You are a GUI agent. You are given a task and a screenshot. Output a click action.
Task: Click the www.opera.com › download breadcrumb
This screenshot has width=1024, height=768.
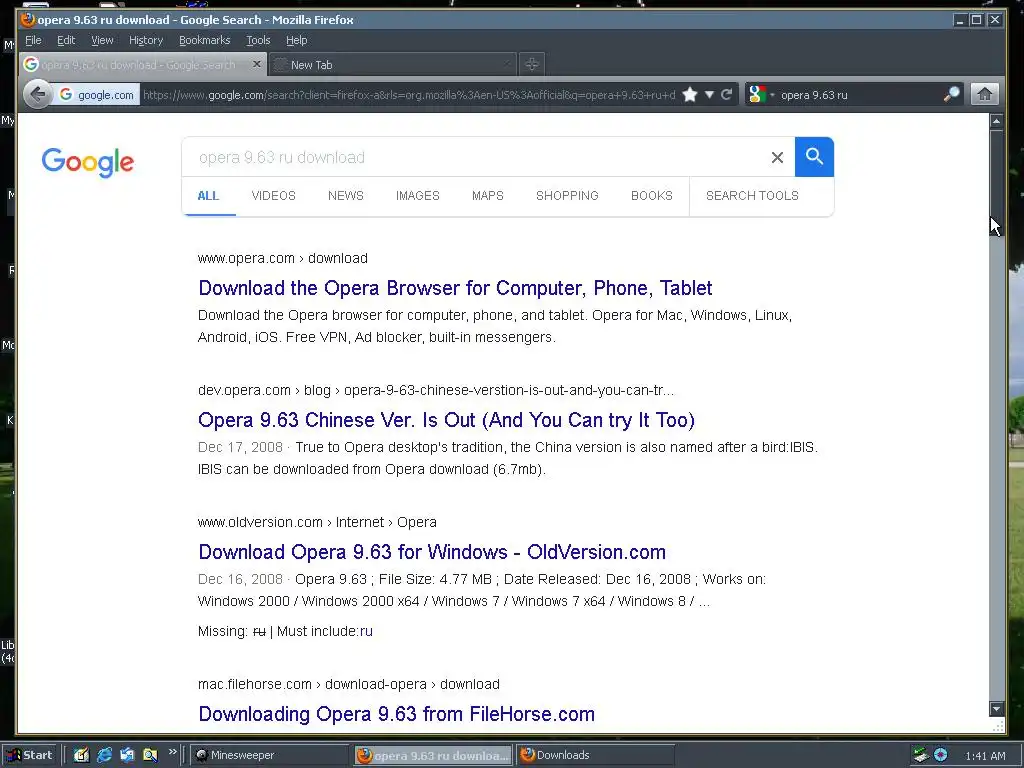point(283,258)
